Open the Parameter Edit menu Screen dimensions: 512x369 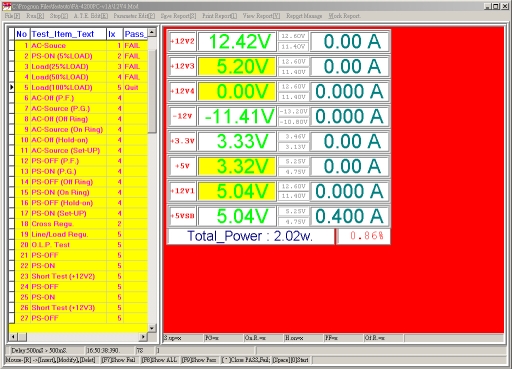134,16
